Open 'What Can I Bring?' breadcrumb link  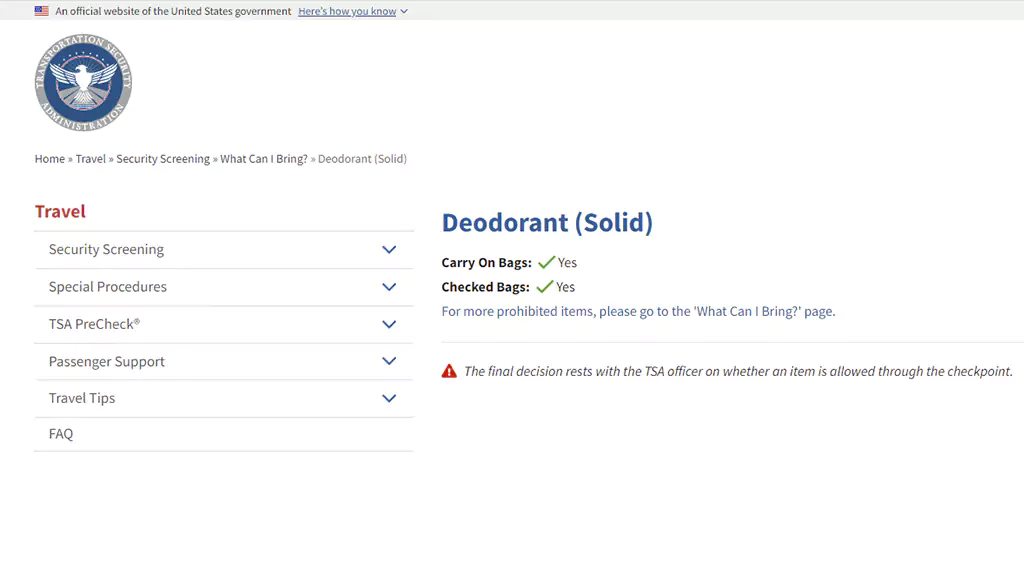pos(264,159)
